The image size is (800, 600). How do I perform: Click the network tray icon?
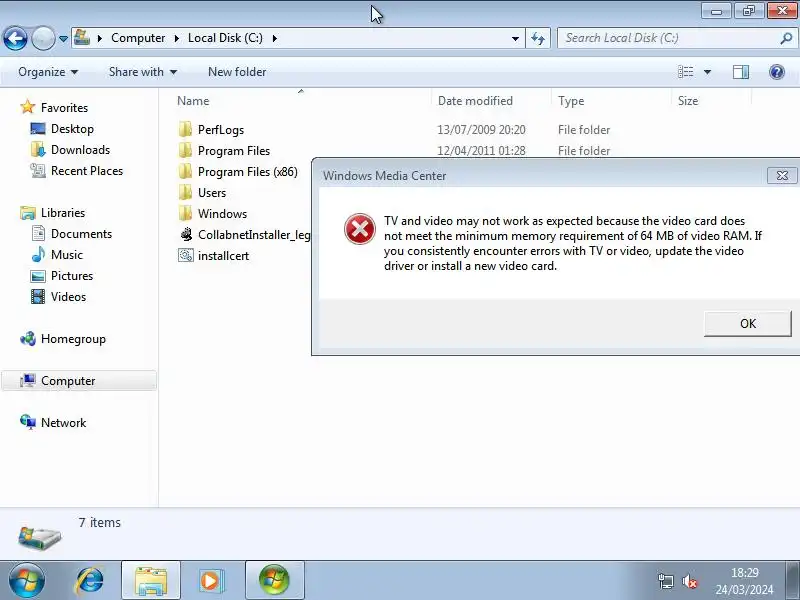click(665, 581)
